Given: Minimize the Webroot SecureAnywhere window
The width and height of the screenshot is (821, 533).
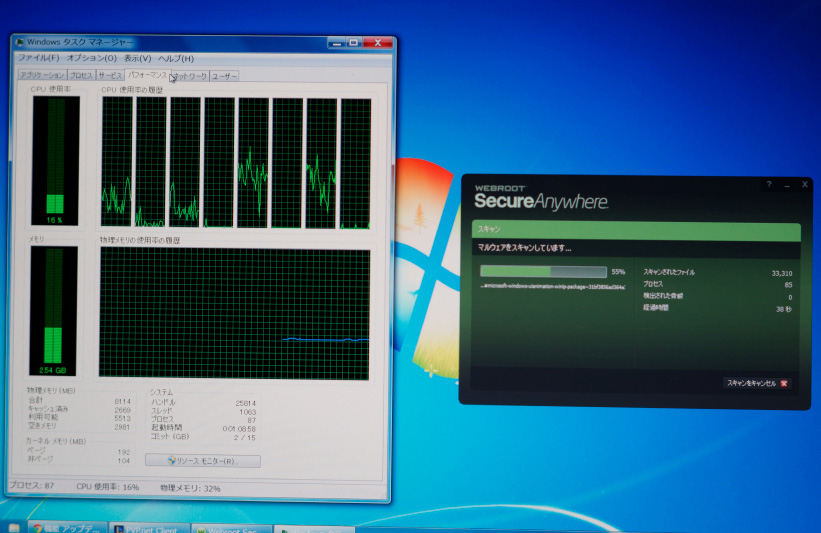Looking at the screenshot, I should point(787,185).
